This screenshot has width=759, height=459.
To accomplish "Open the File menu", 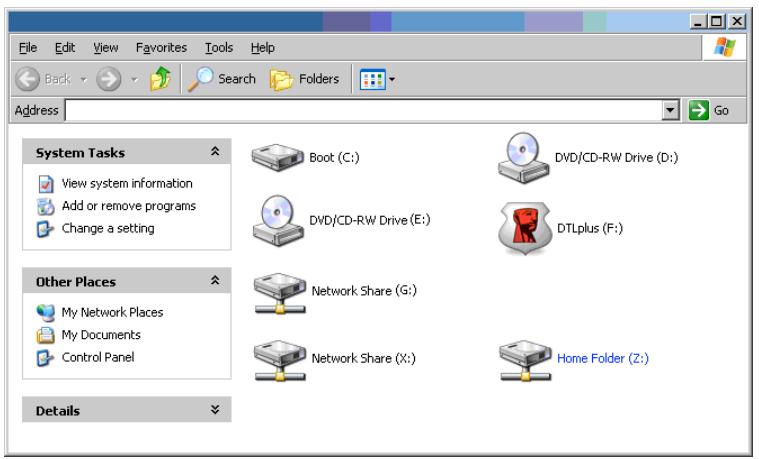I will coord(28,47).
